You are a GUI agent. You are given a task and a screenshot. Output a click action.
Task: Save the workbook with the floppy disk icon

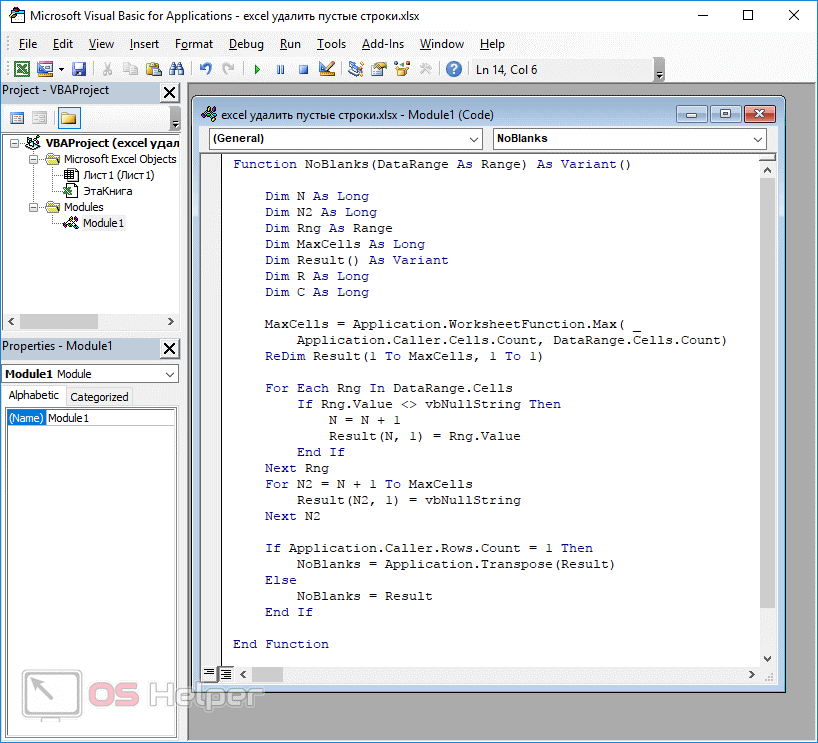click(x=79, y=69)
